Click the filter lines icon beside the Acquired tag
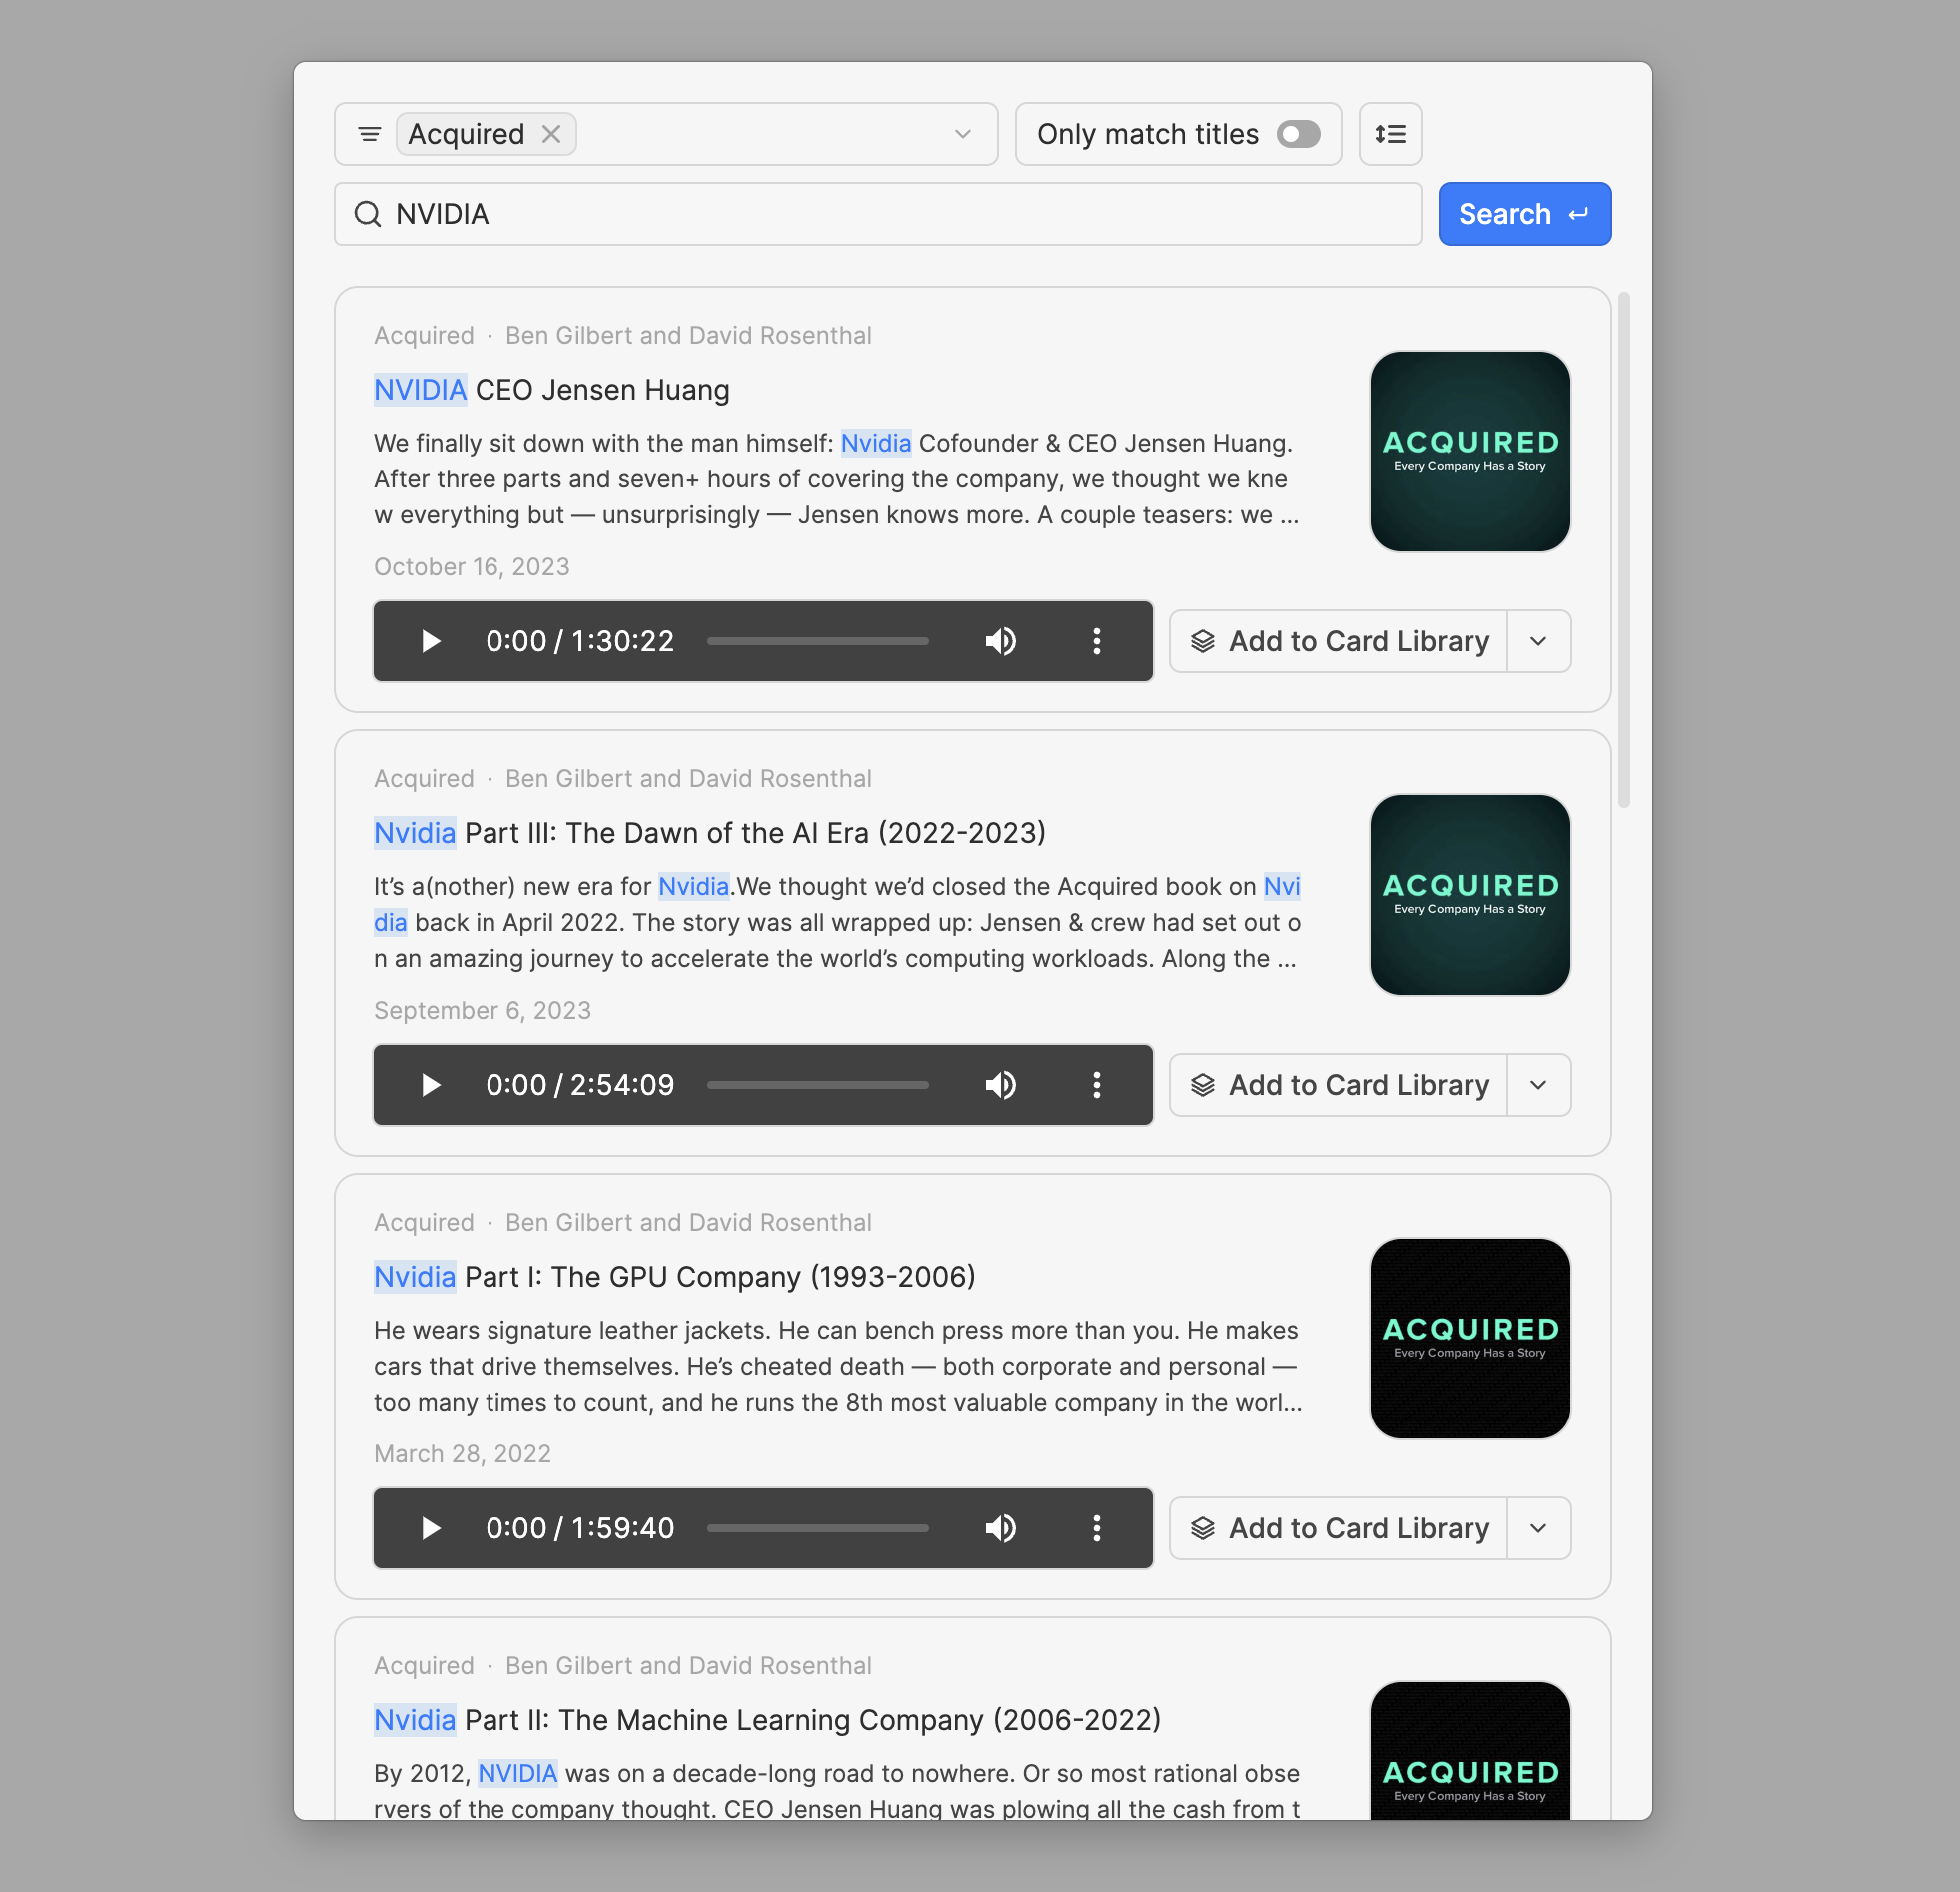This screenshot has height=1892, width=1960. [x=369, y=134]
